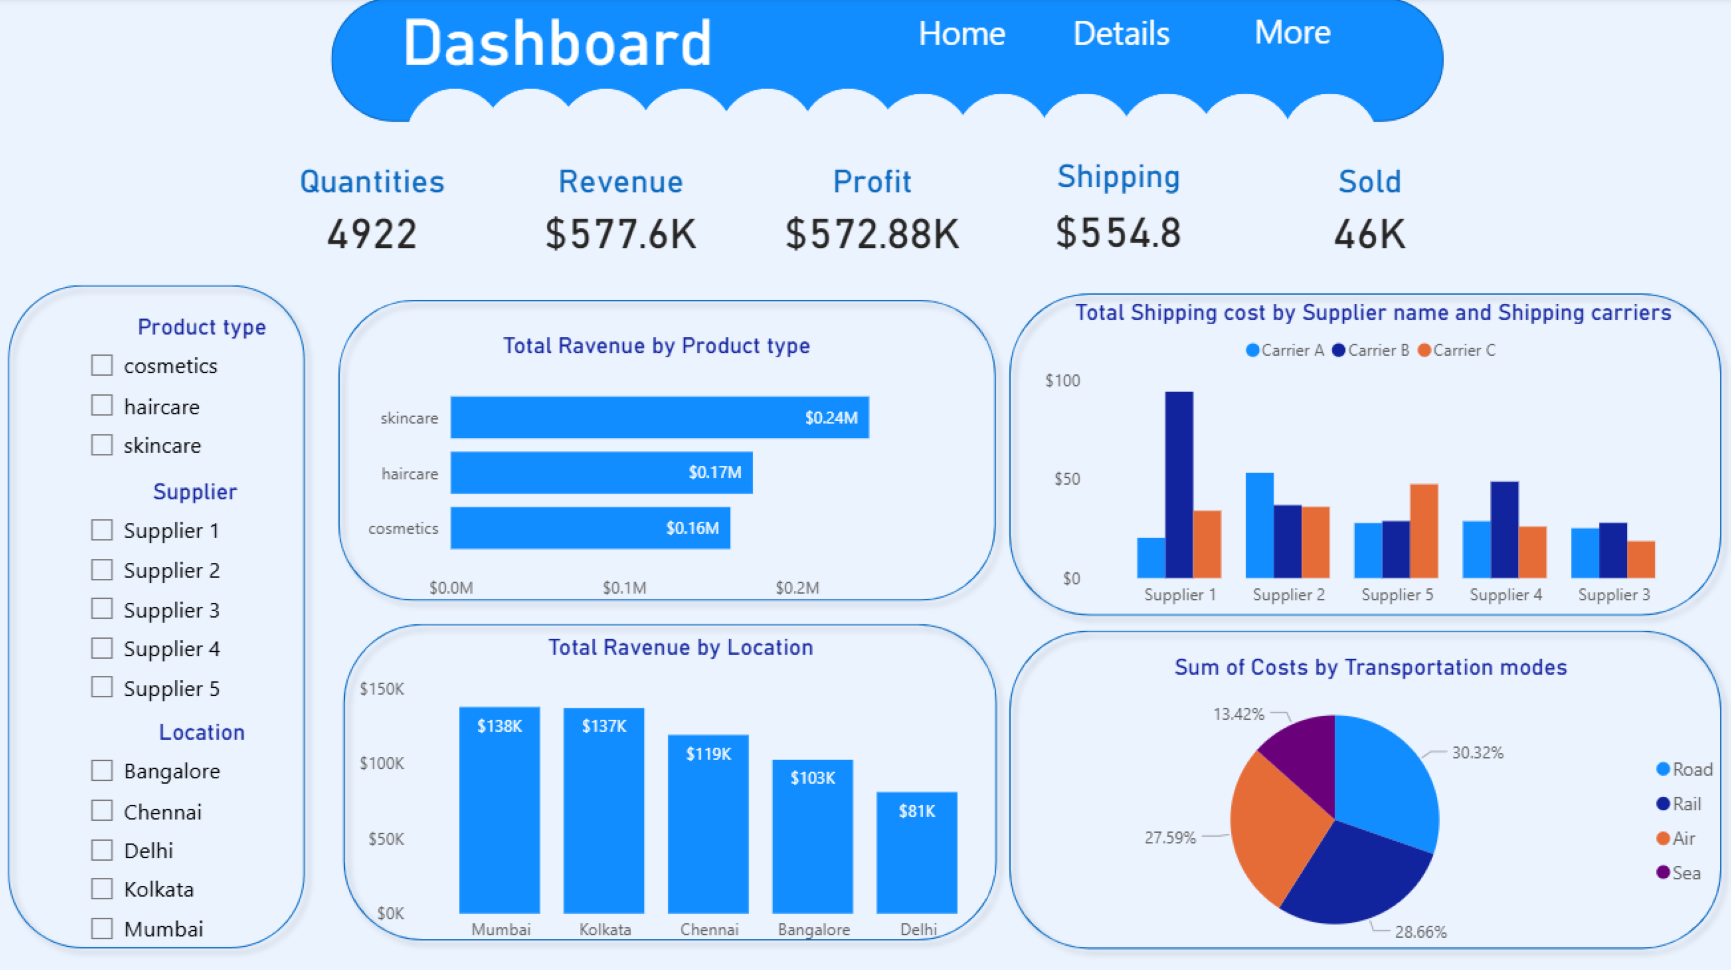
Task: Tick the Supplier 5 filter checkbox
Action: pos(102,687)
